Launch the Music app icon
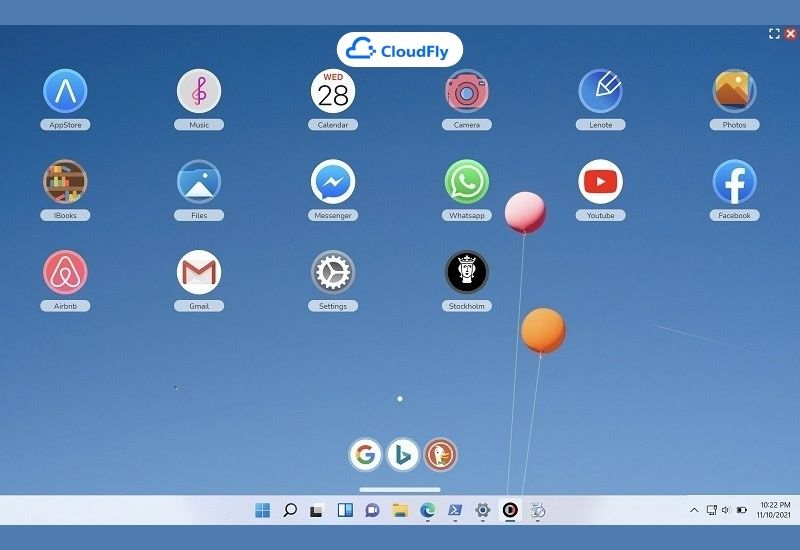 199,91
